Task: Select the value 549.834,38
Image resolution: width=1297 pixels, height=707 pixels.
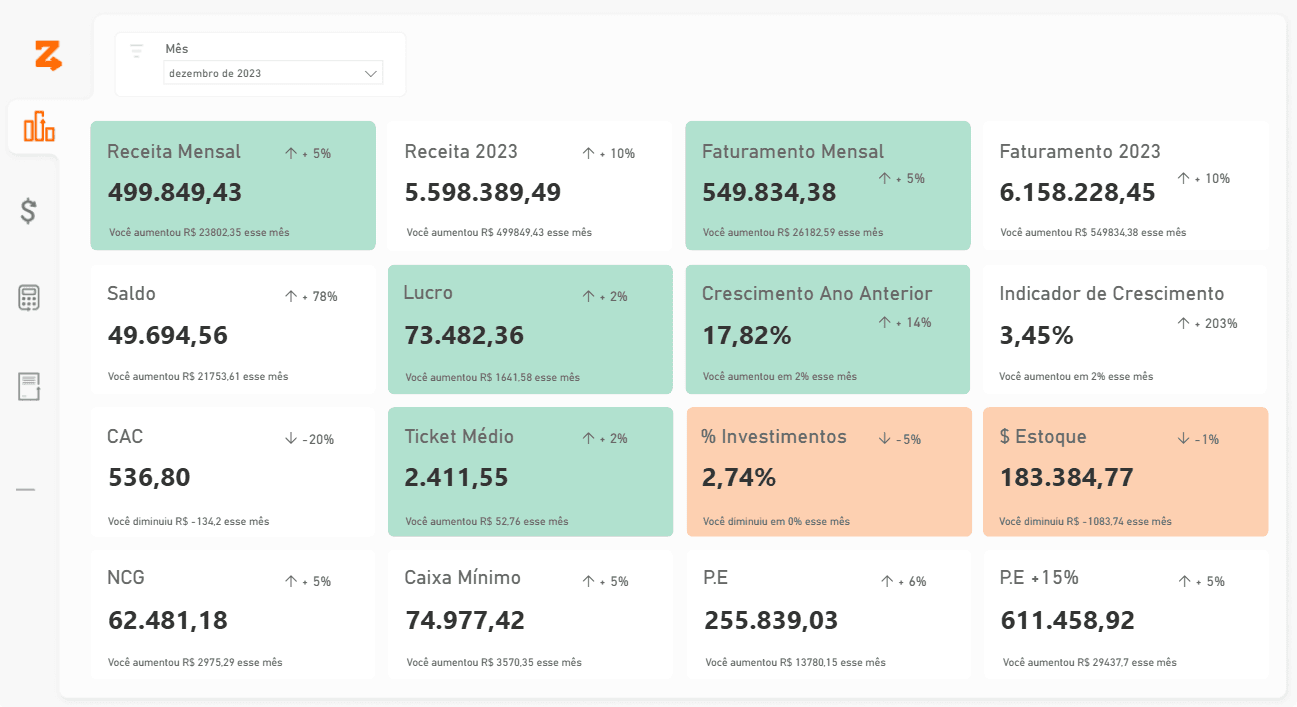Action: click(x=770, y=192)
